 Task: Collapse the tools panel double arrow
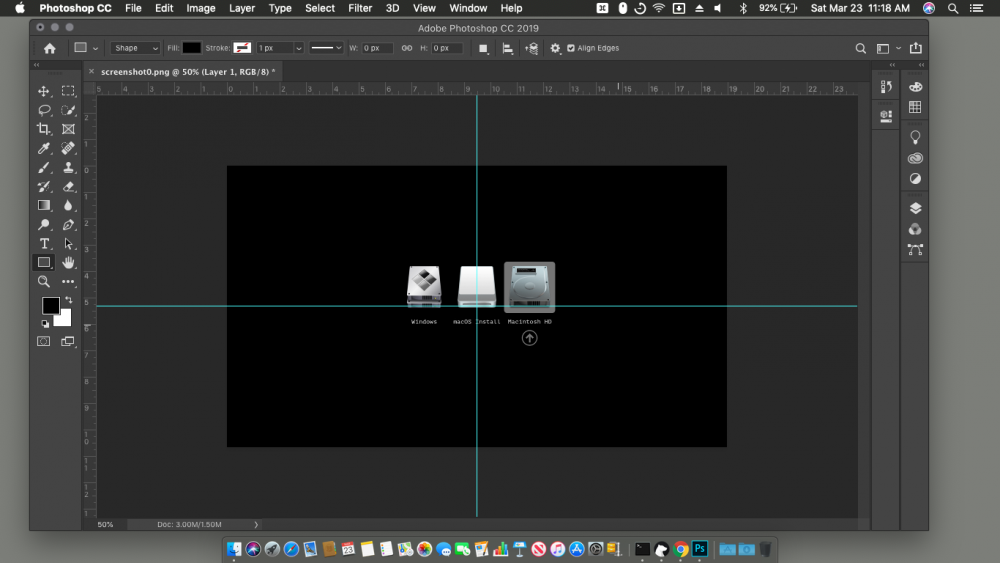click(x=36, y=65)
